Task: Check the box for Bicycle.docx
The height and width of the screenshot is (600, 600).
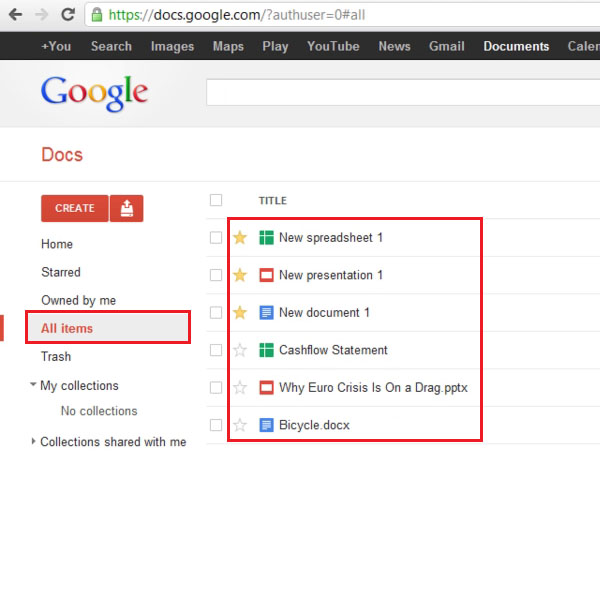Action: click(x=216, y=425)
